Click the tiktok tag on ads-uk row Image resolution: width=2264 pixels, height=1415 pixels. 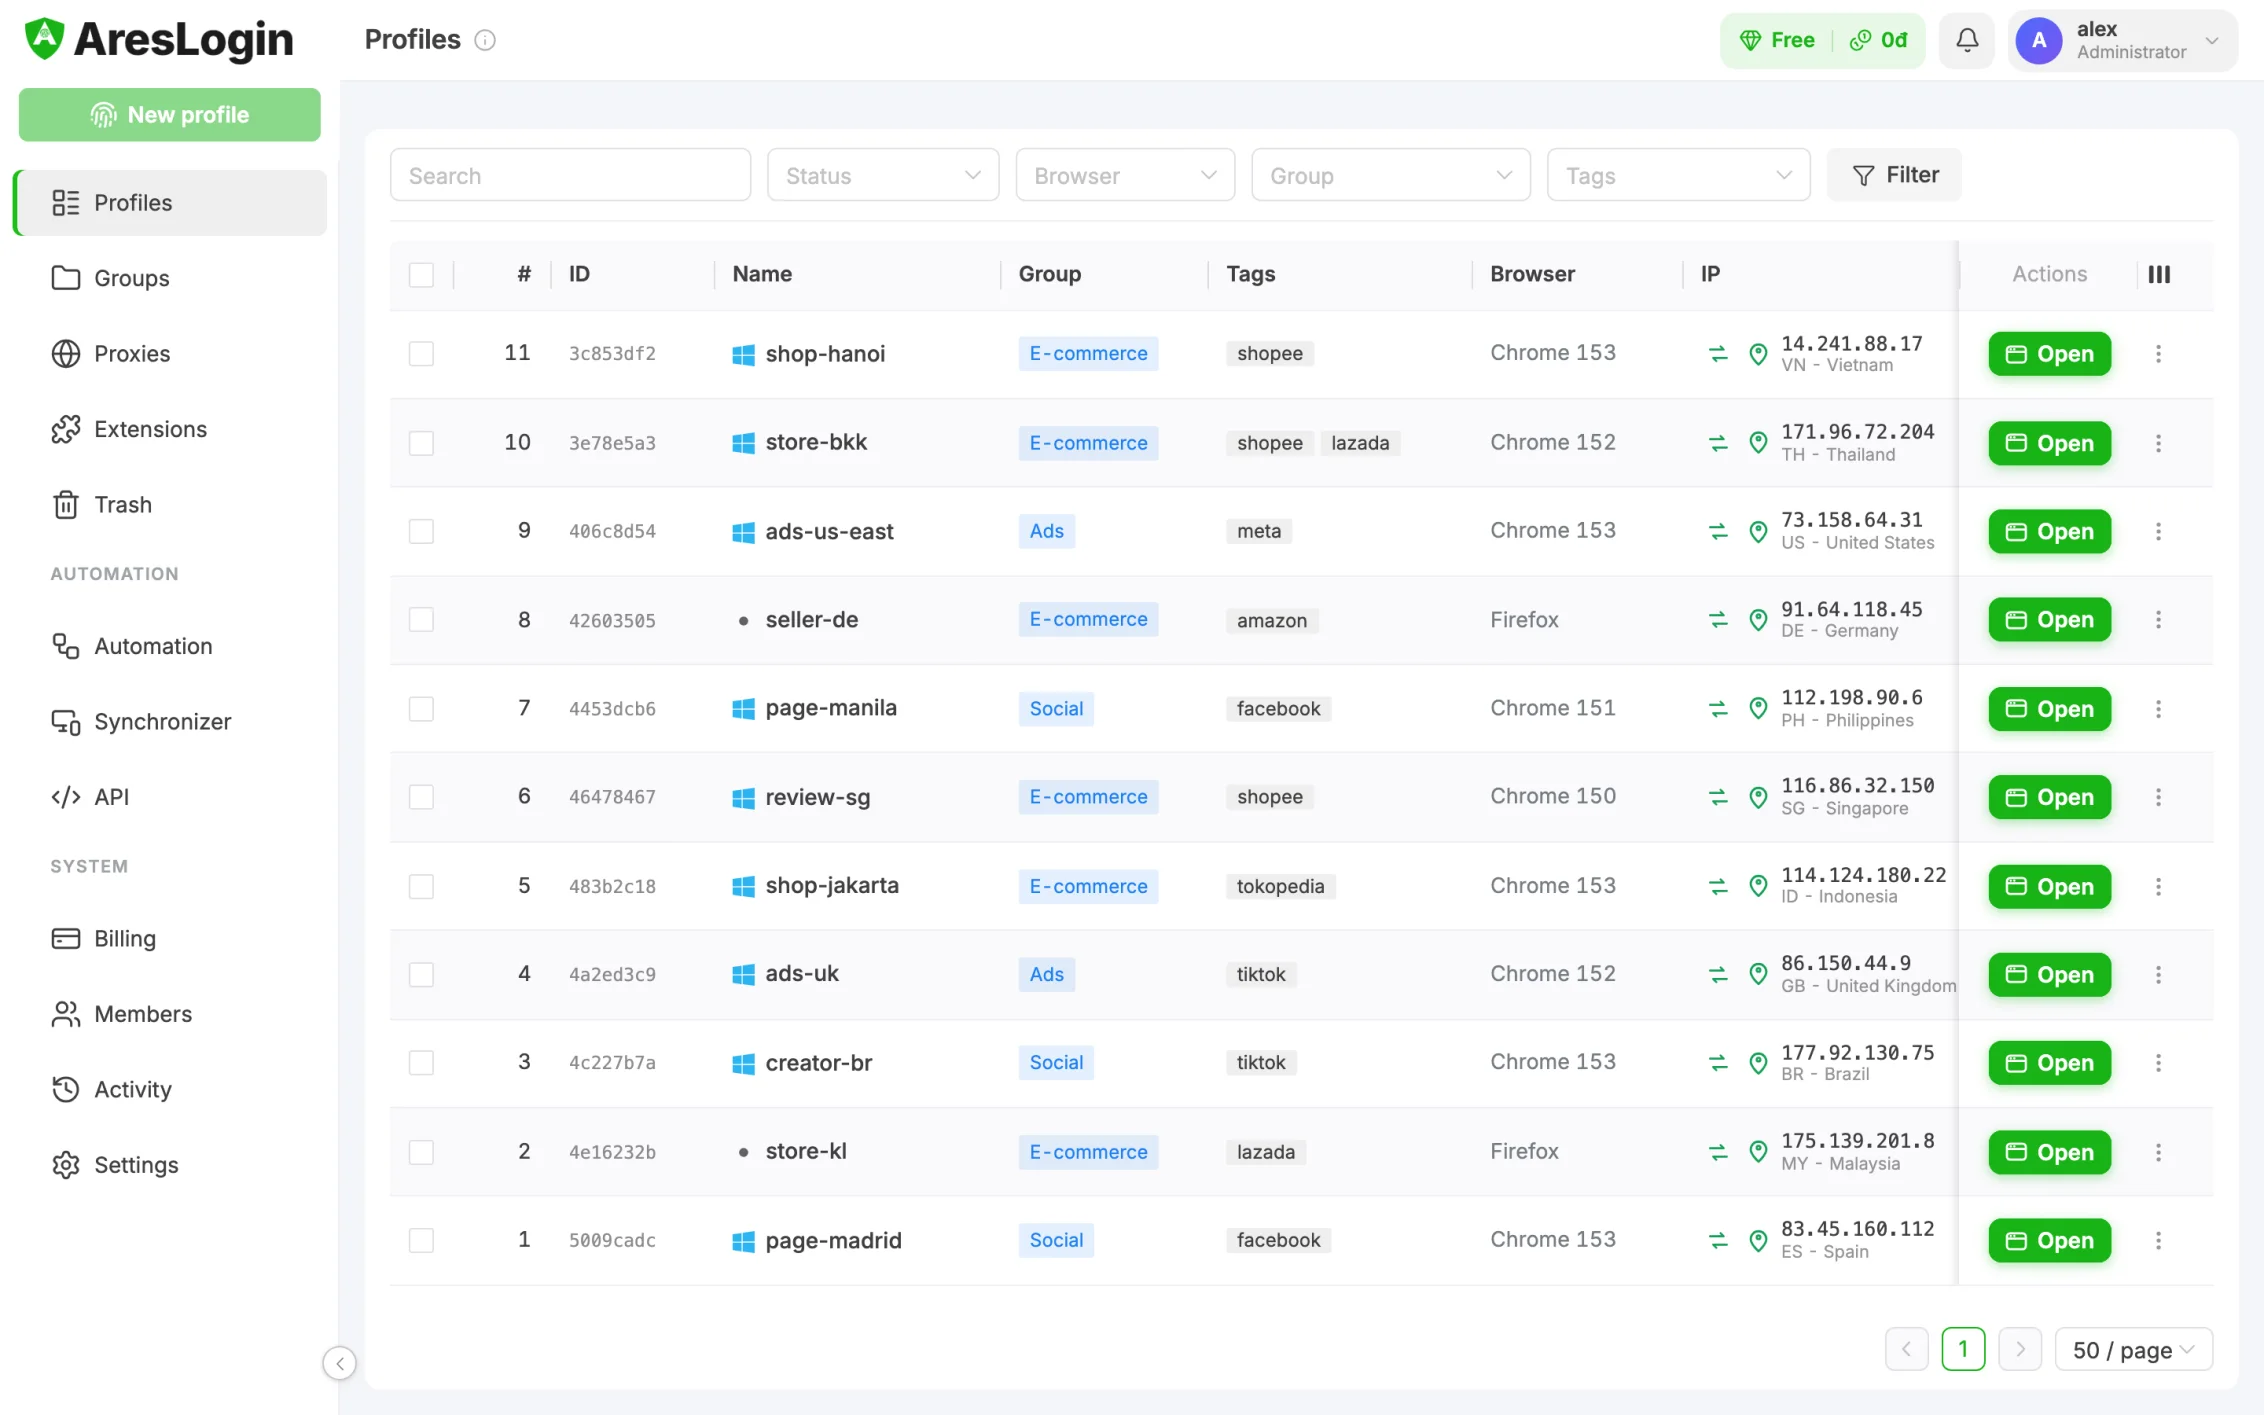[1261, 975]
